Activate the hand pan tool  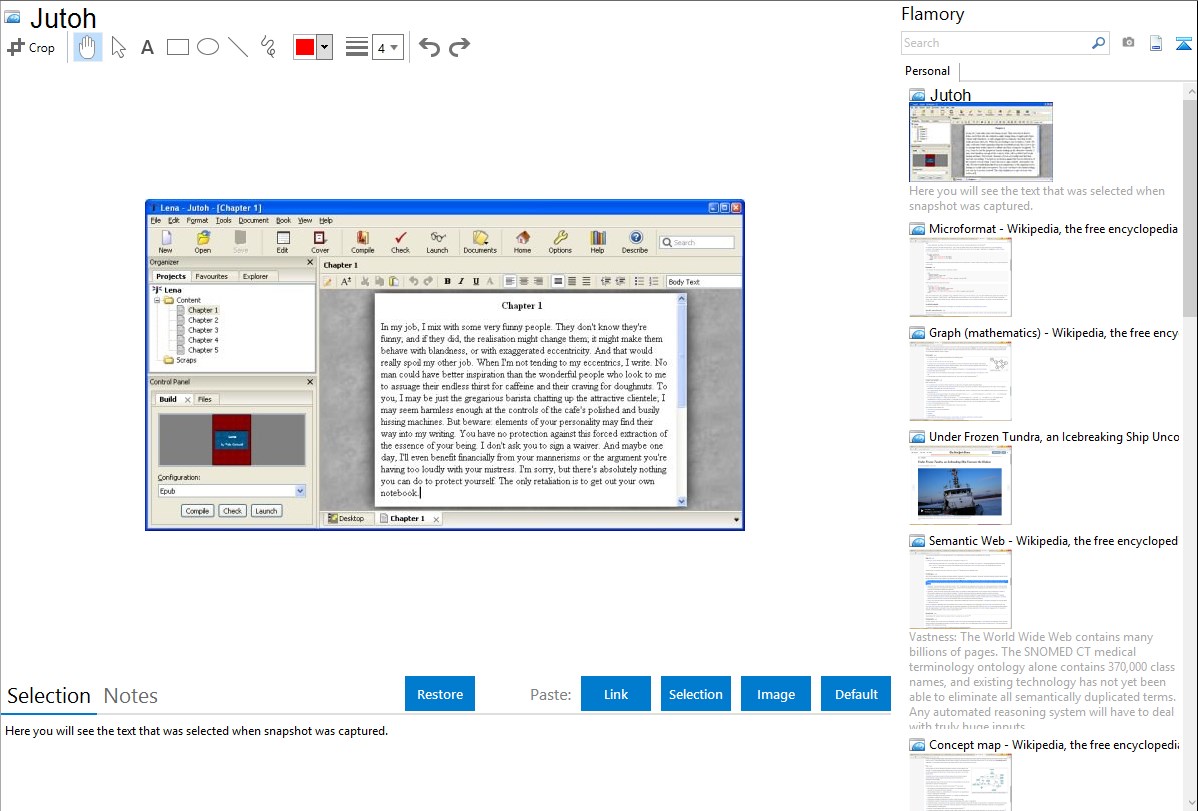[87, 47]
